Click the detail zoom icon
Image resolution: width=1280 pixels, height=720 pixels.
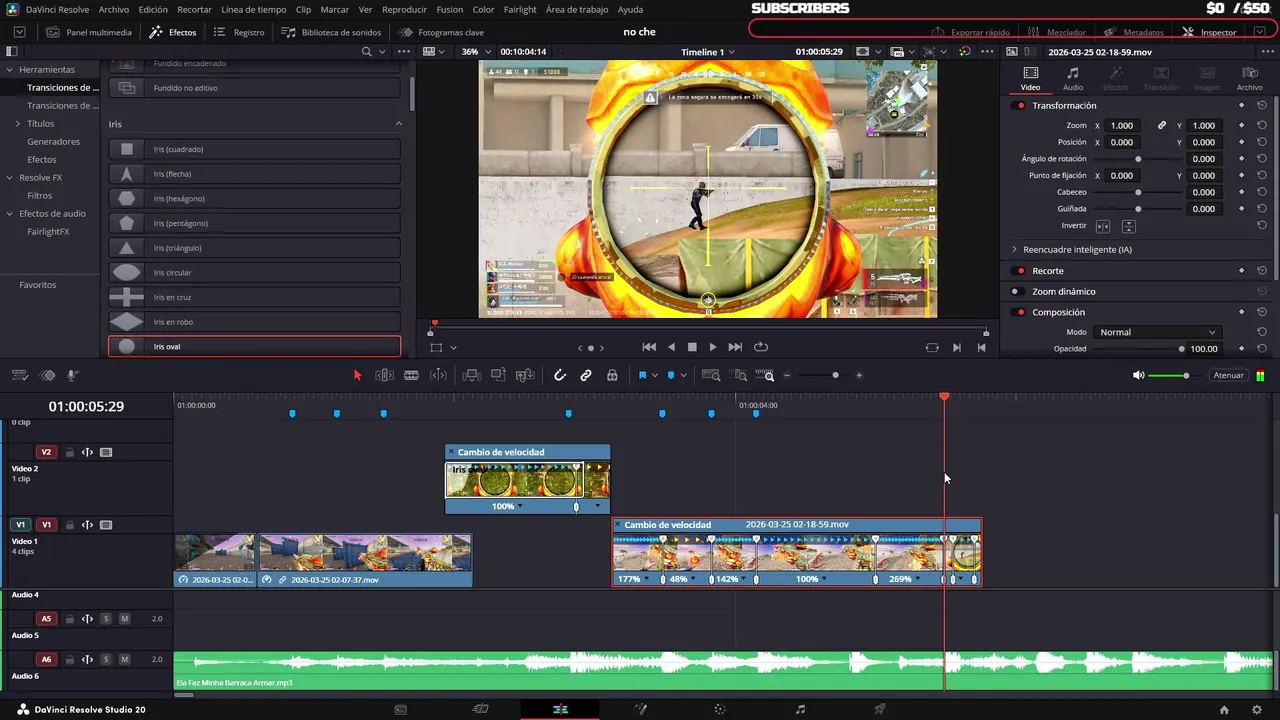pyautogui.click(x=740, y=375)
